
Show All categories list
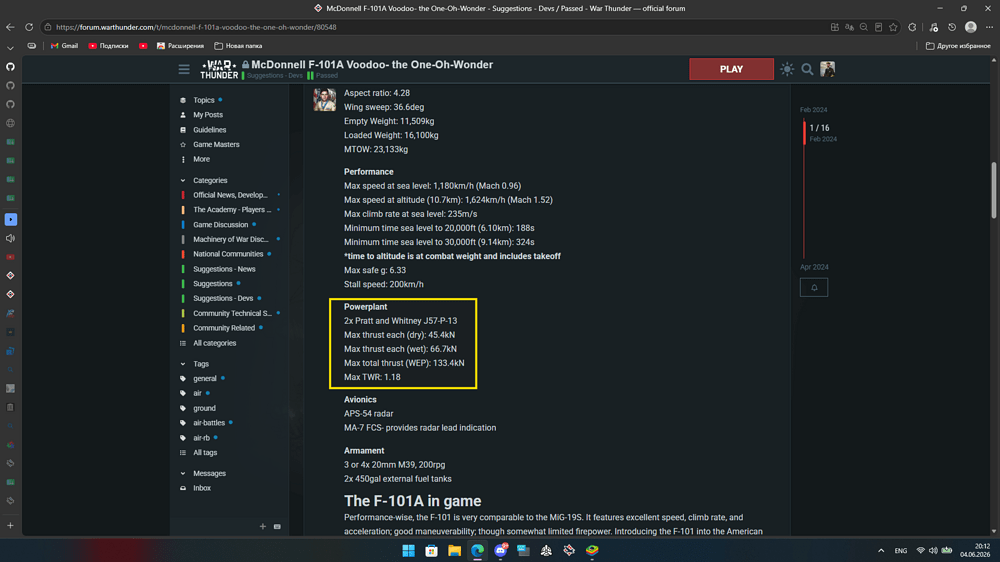[x=214, y=343]
